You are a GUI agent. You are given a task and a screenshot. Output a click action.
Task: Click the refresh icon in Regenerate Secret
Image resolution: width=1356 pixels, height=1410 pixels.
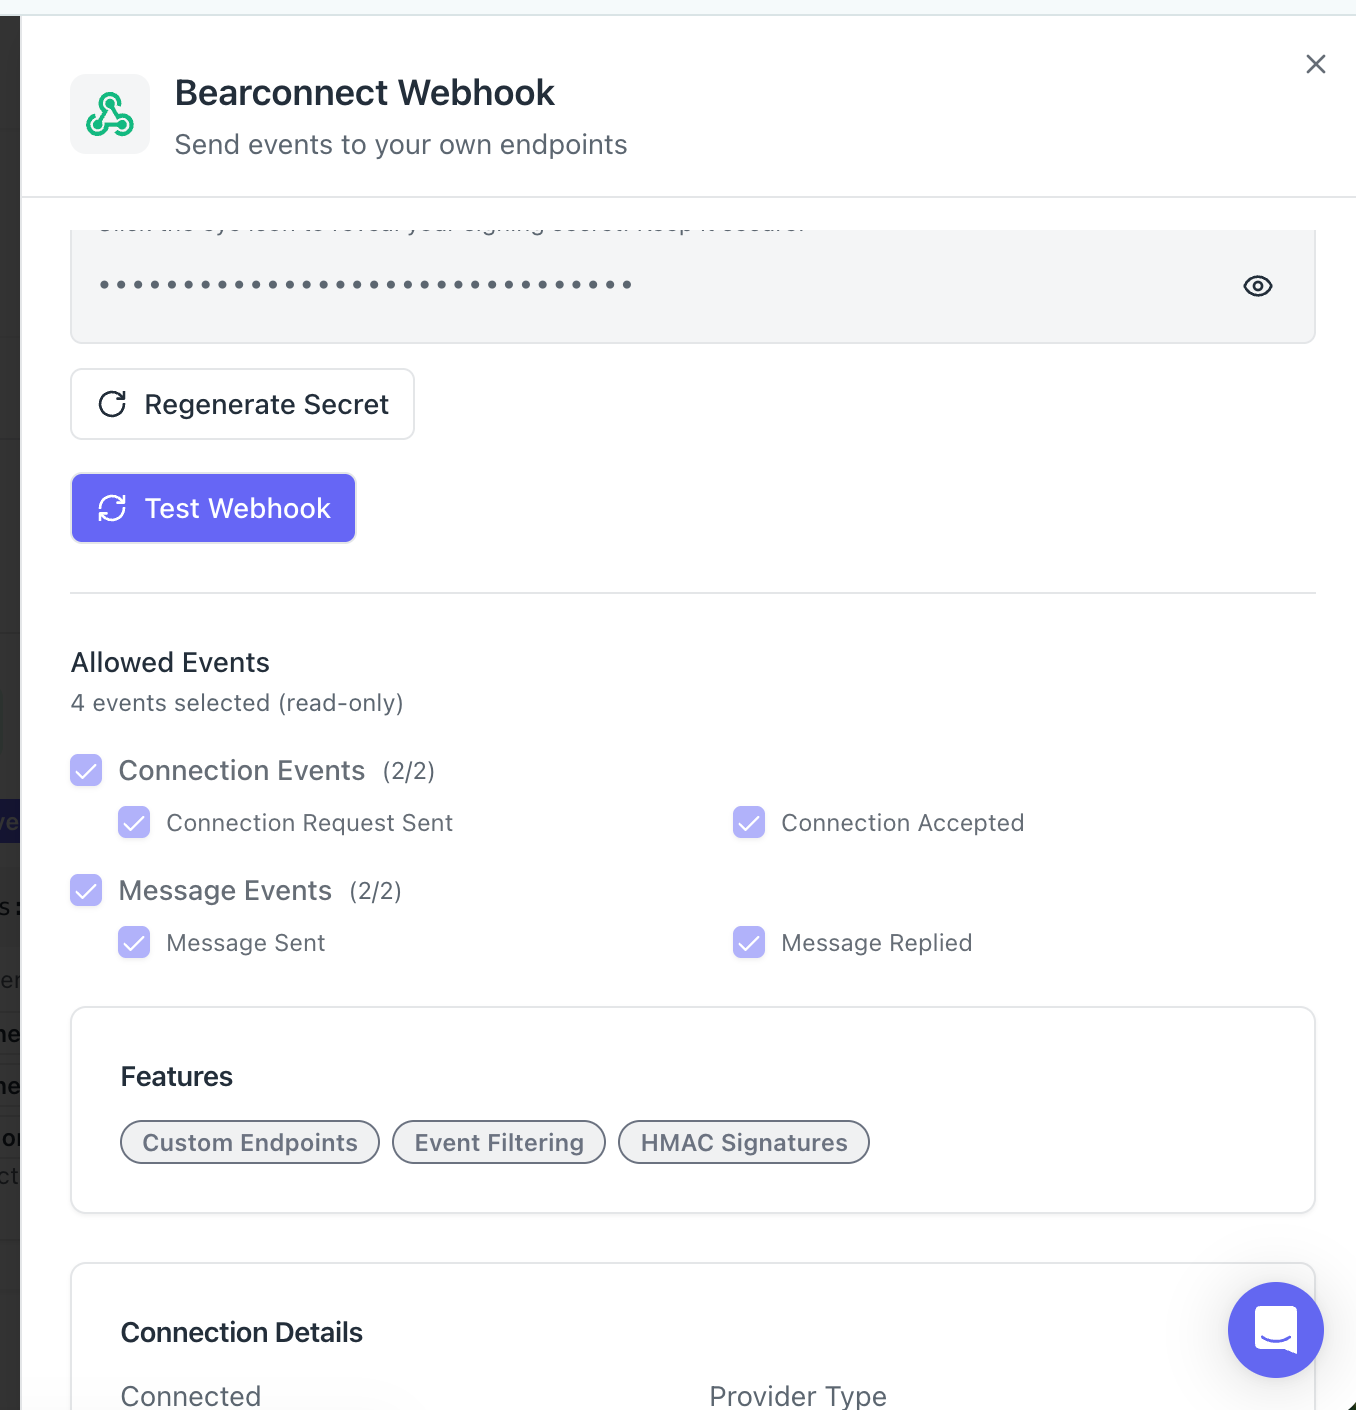pyautogui.click(x=112, y=404)
